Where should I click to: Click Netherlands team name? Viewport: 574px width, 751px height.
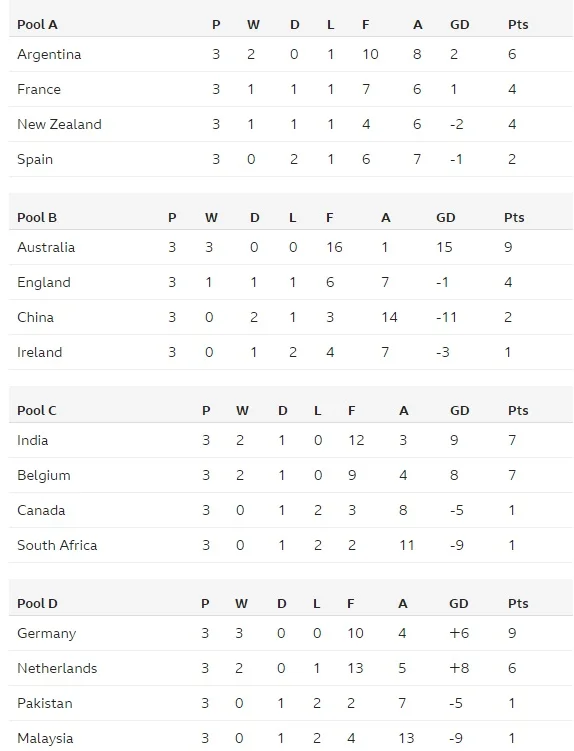(x=57, y=668)
